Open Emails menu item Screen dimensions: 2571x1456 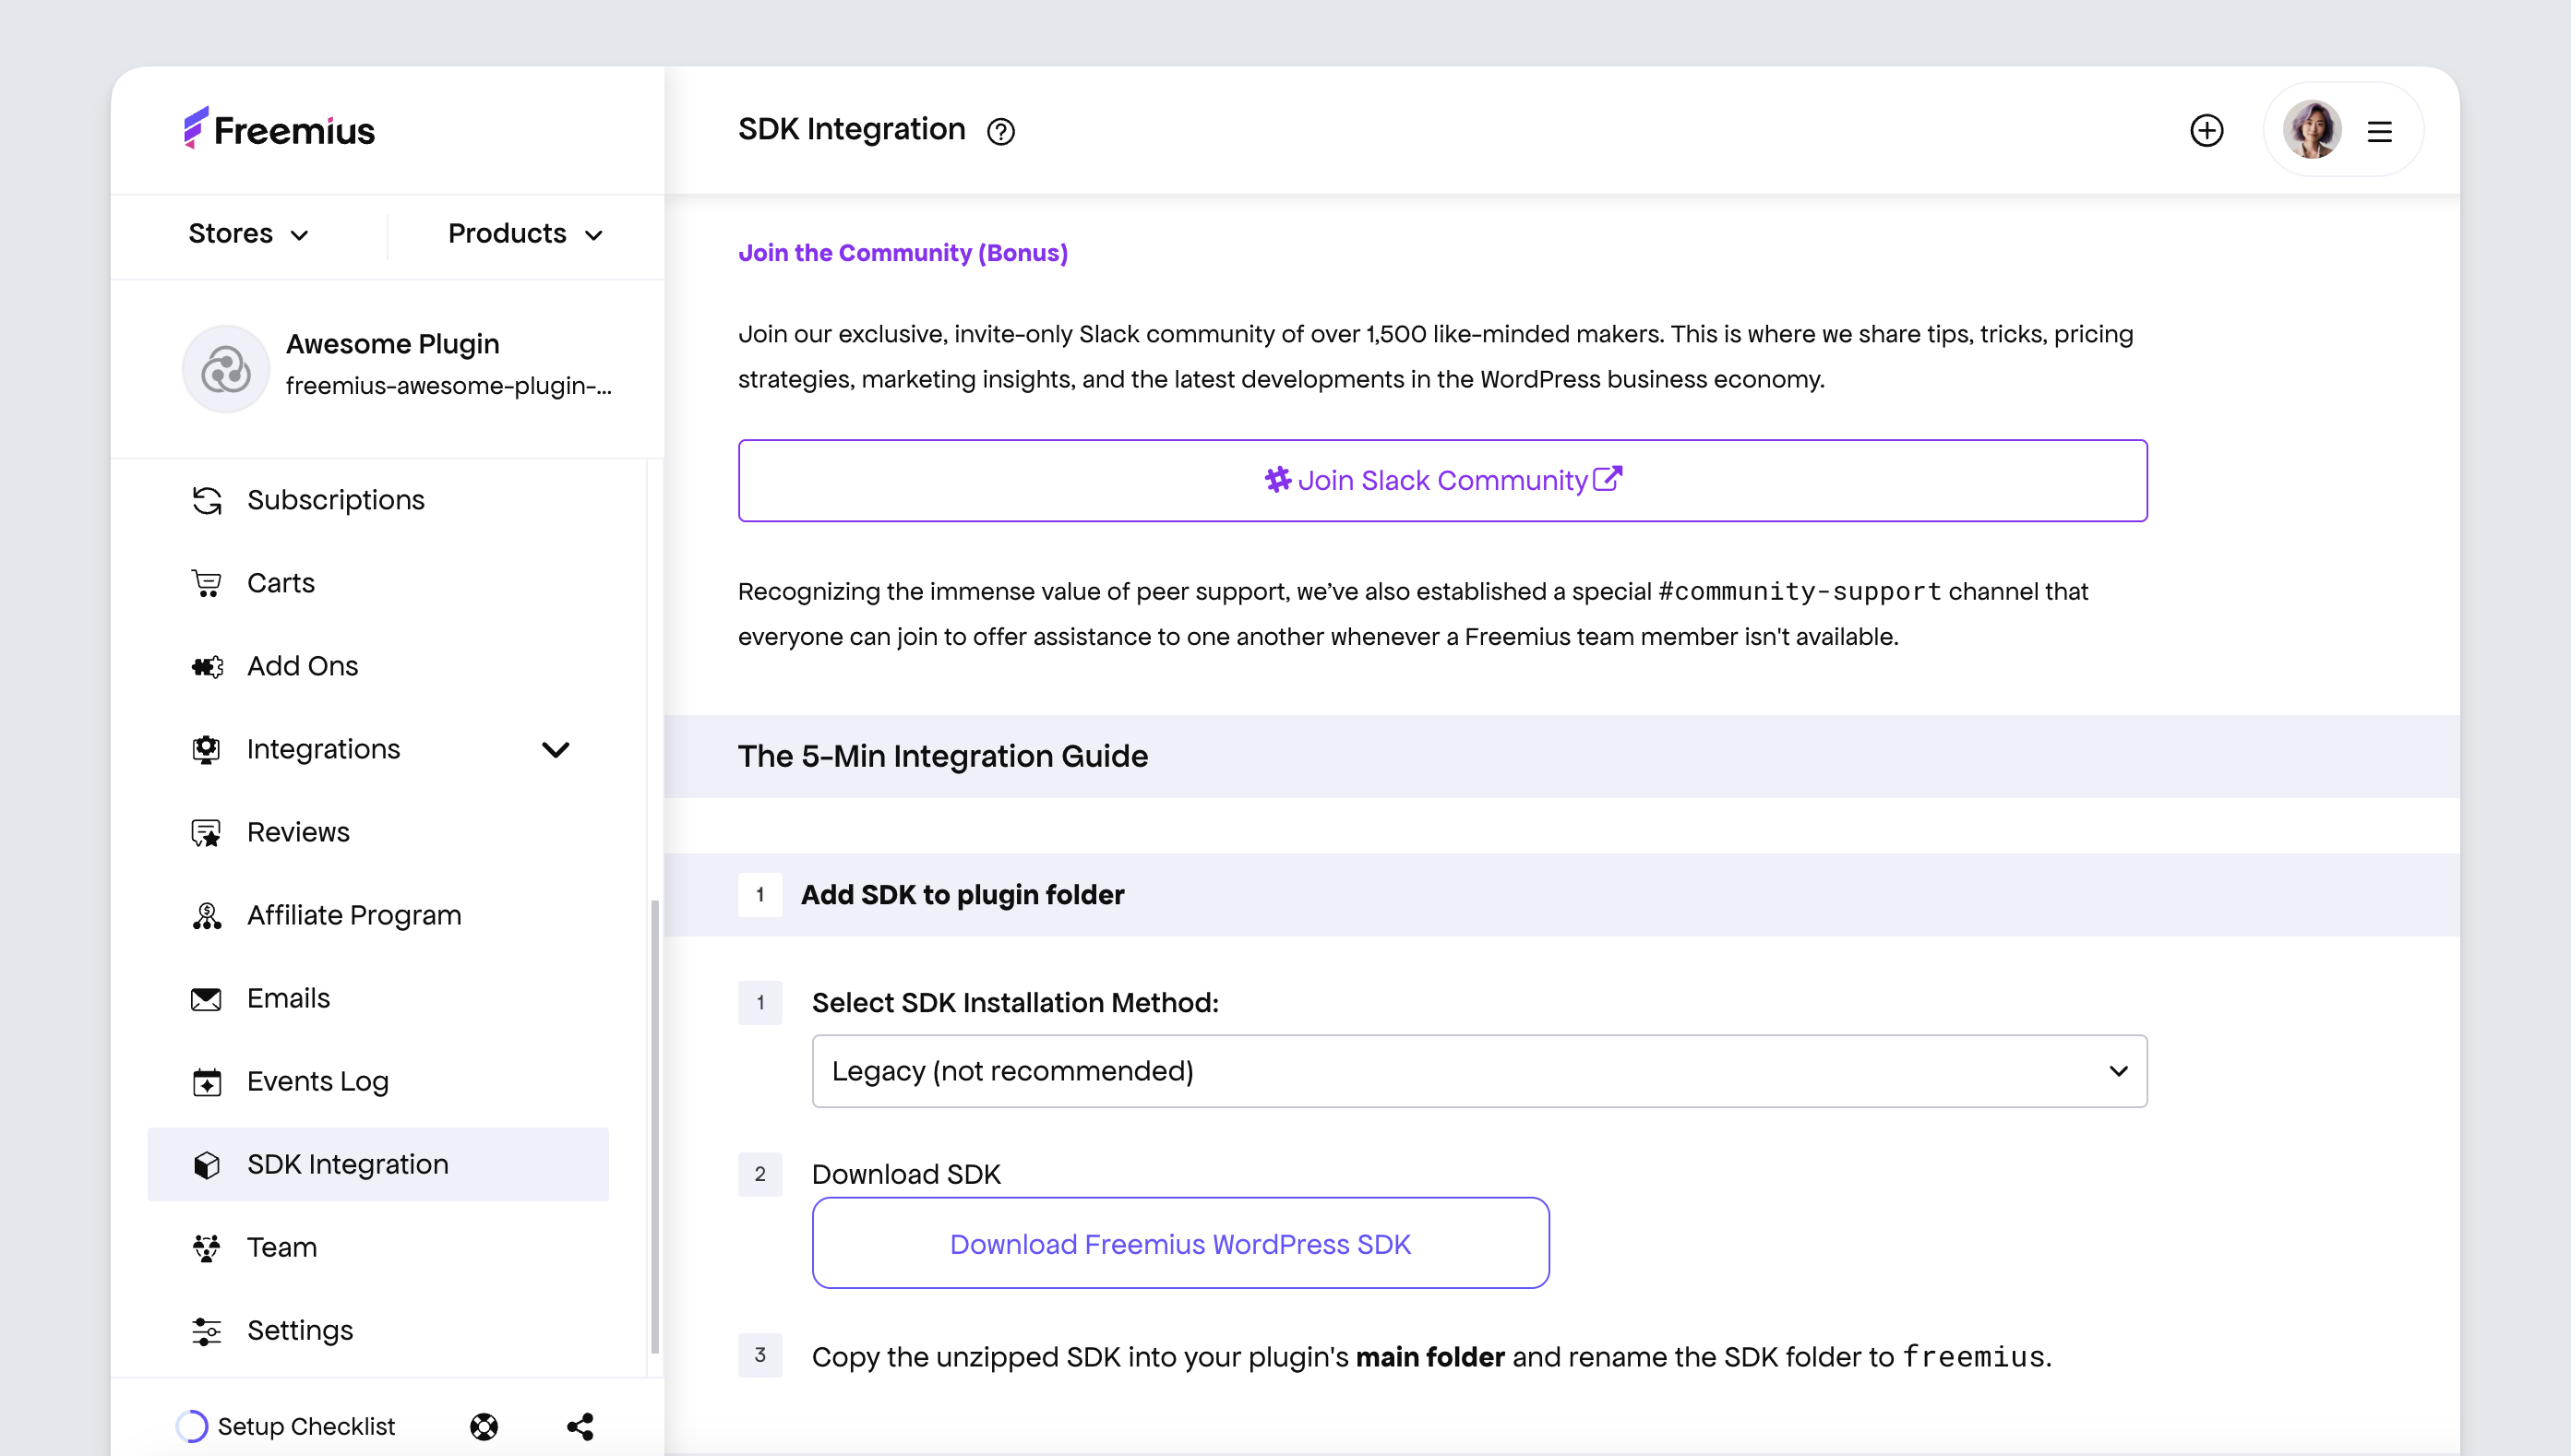point(378,999)
